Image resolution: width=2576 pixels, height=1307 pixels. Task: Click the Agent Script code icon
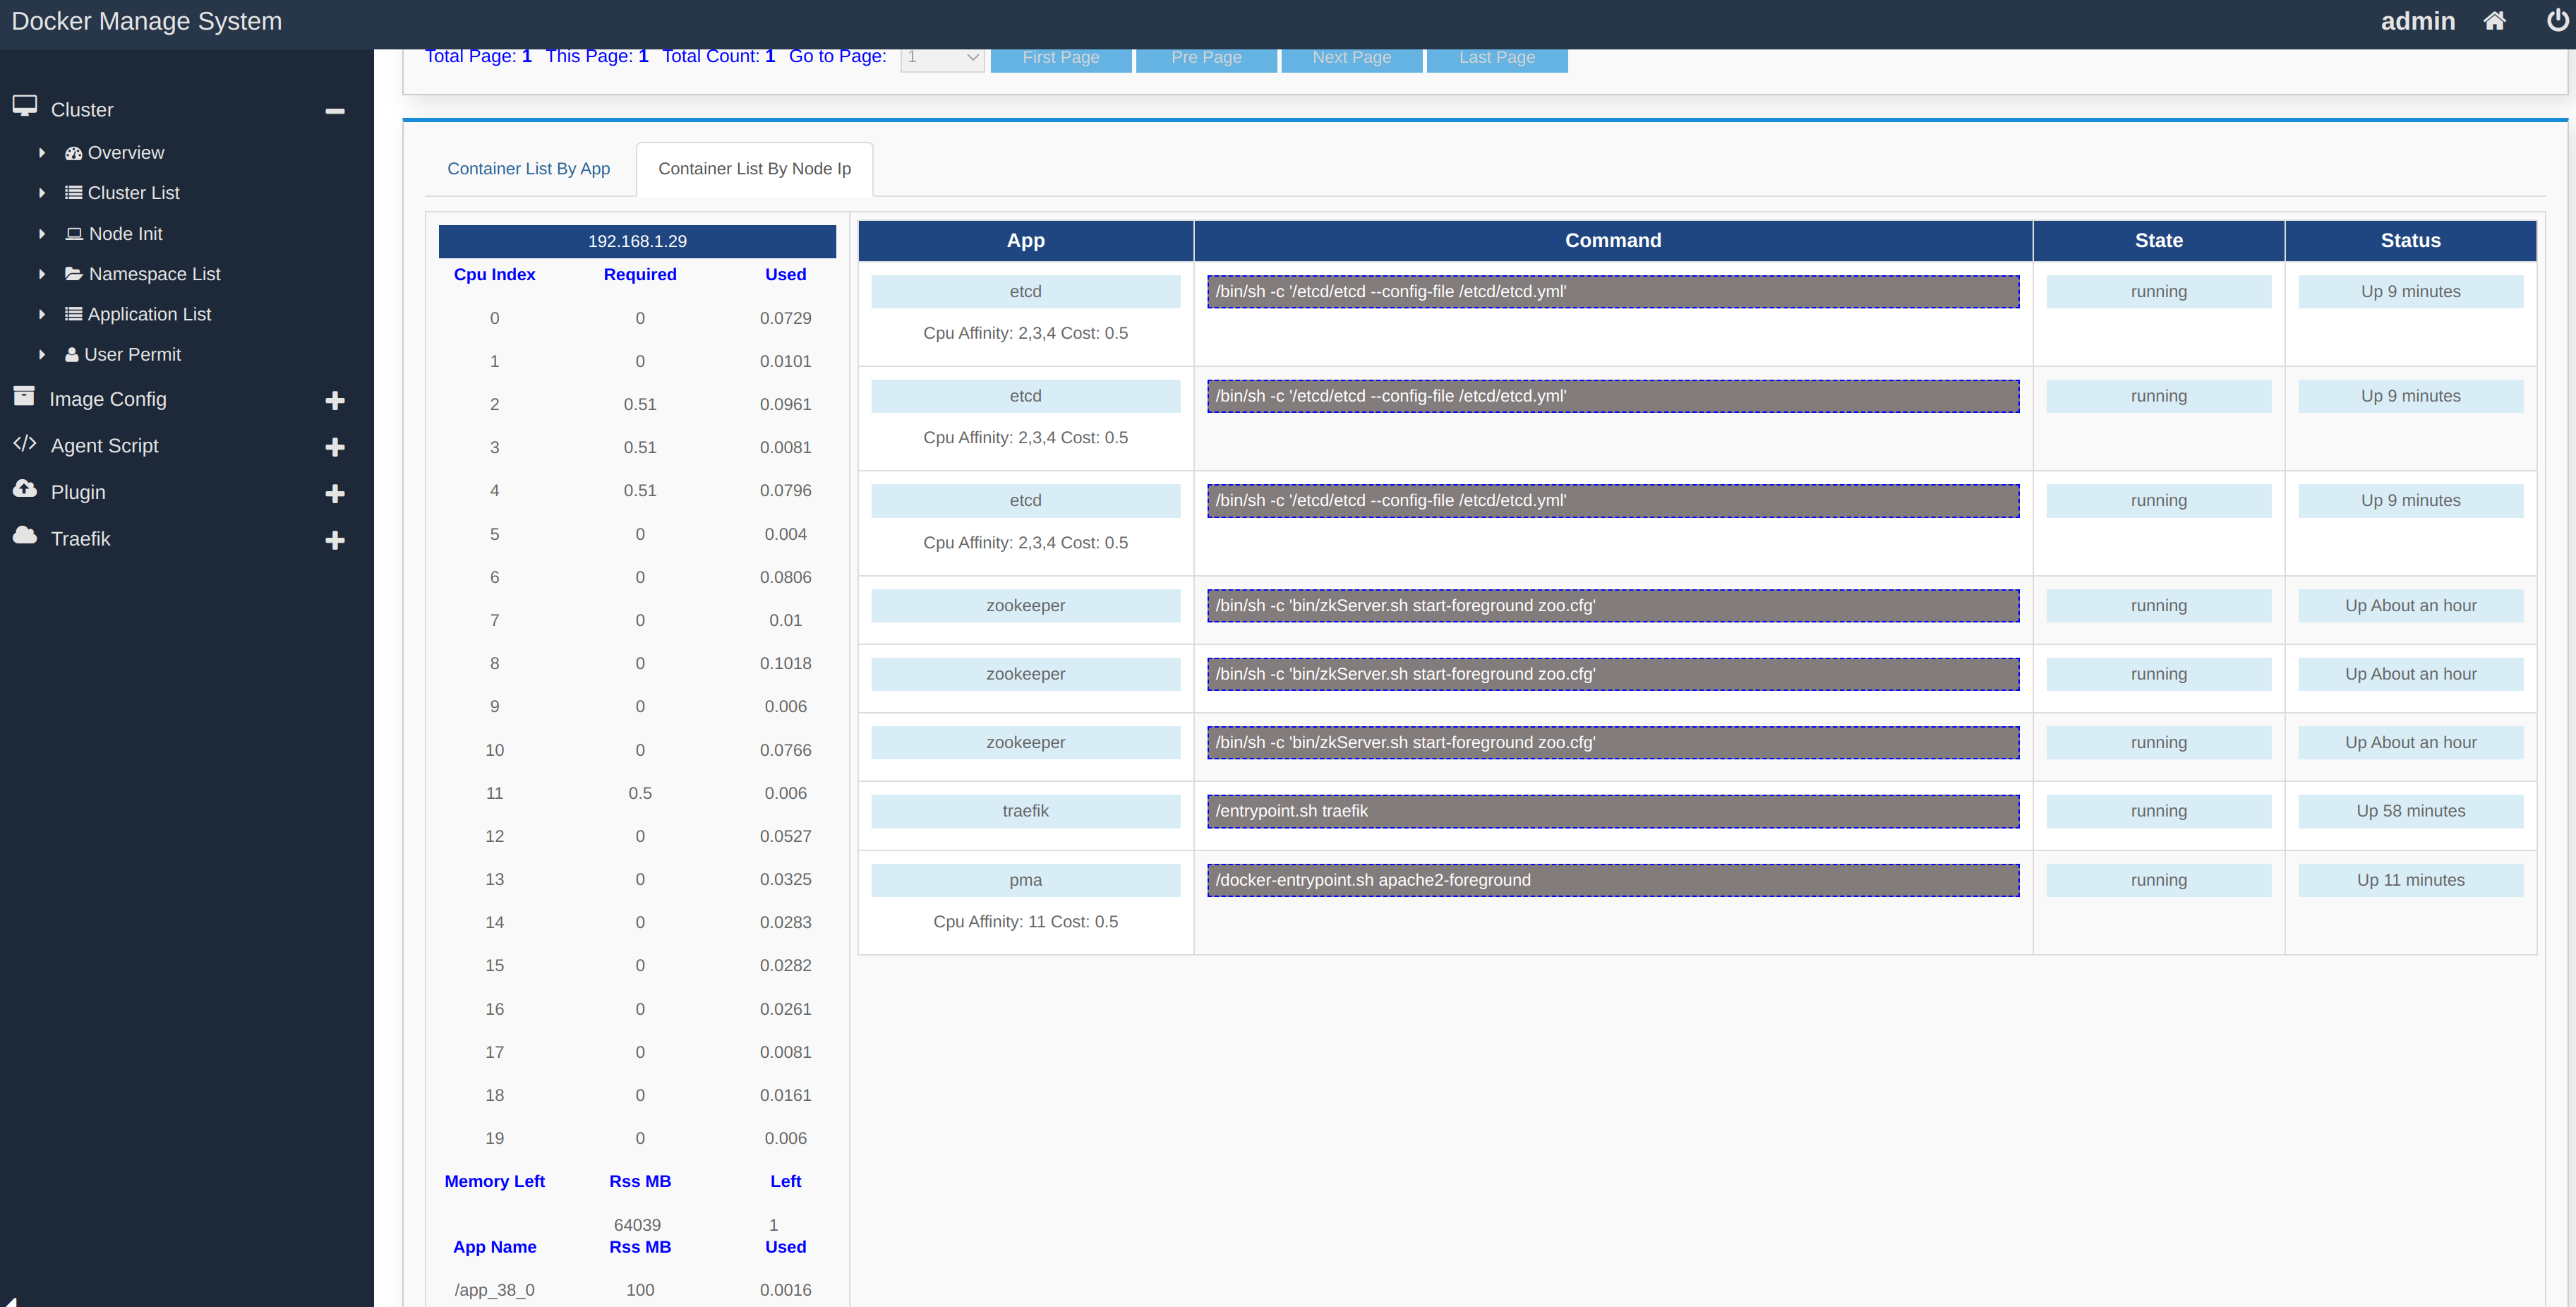[25, 443]
